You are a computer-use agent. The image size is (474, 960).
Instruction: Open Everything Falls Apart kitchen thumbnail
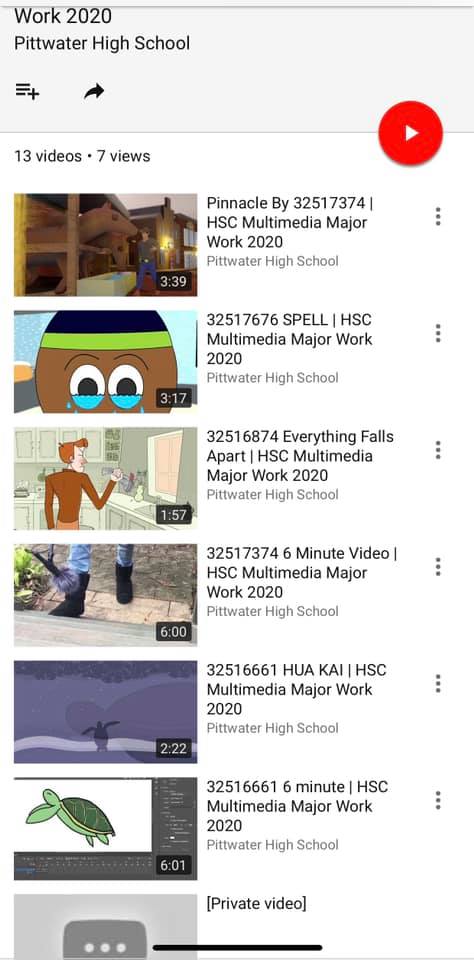[105, 479]
